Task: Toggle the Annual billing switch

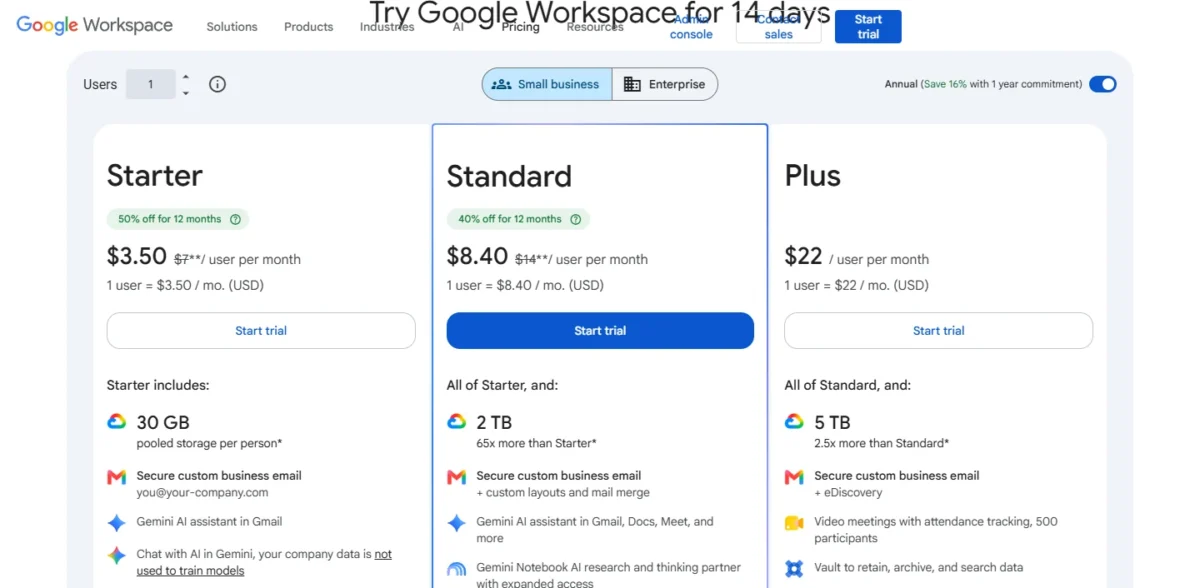Action: [1103, 84]
